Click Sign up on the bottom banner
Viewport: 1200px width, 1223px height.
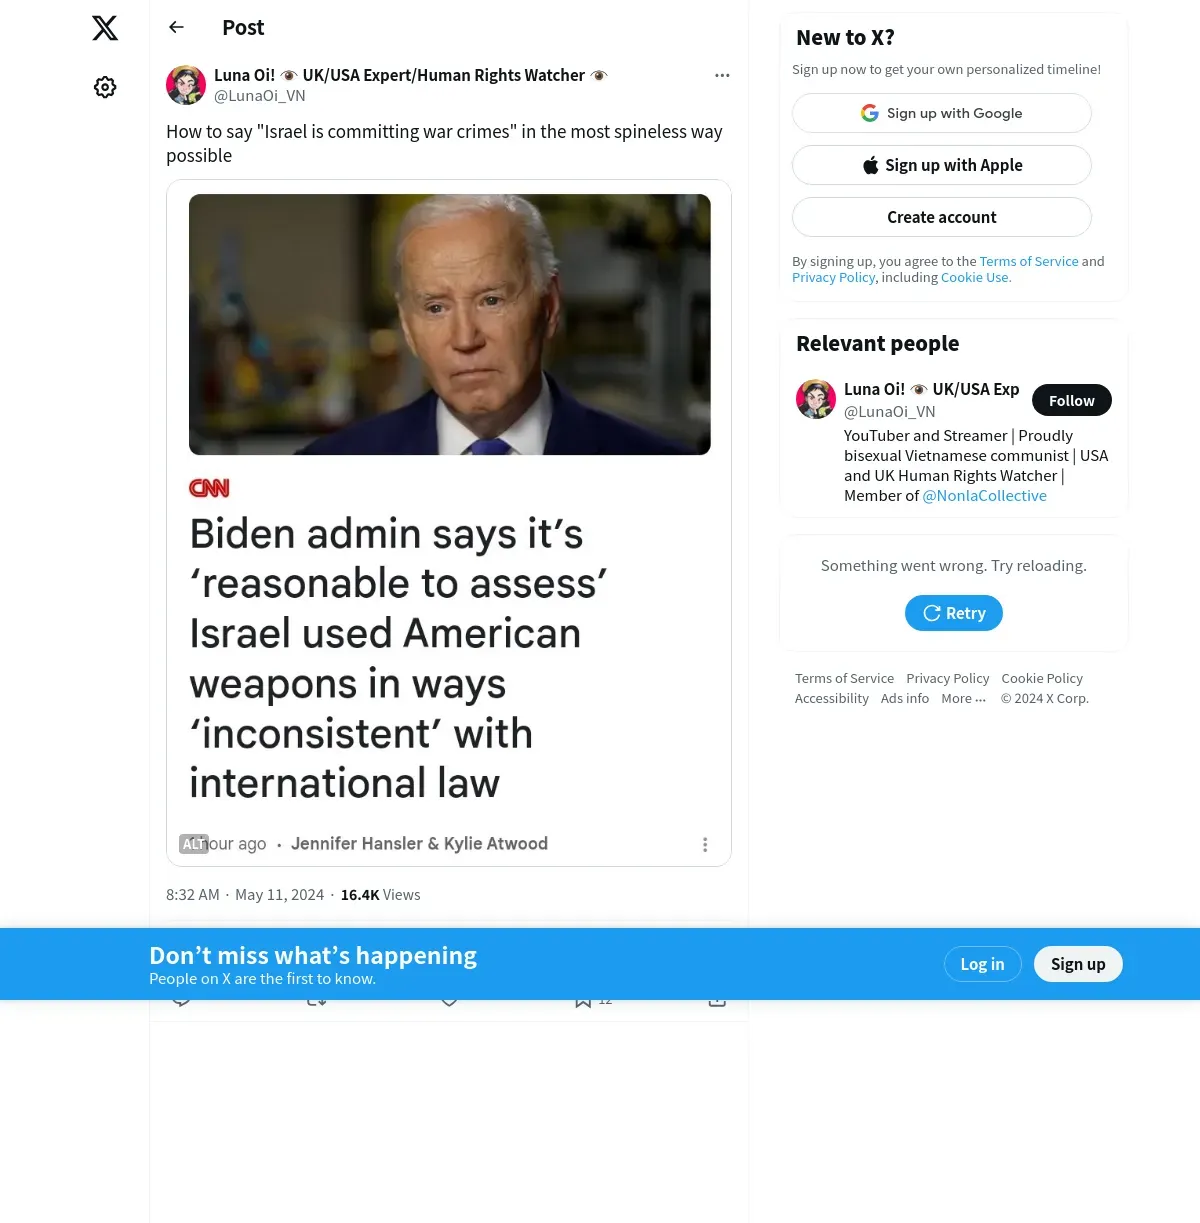[x=1078, y=964]
